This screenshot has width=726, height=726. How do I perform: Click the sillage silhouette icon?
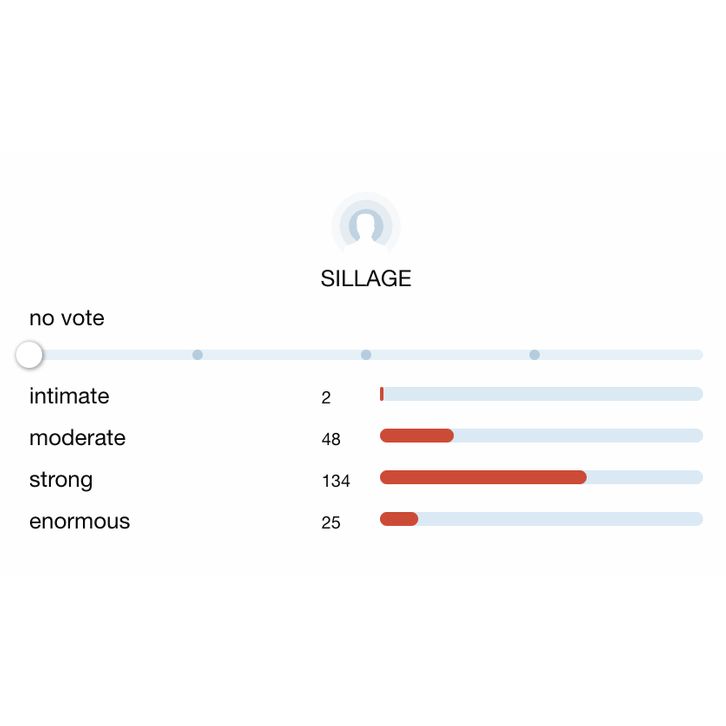[366, 226]
